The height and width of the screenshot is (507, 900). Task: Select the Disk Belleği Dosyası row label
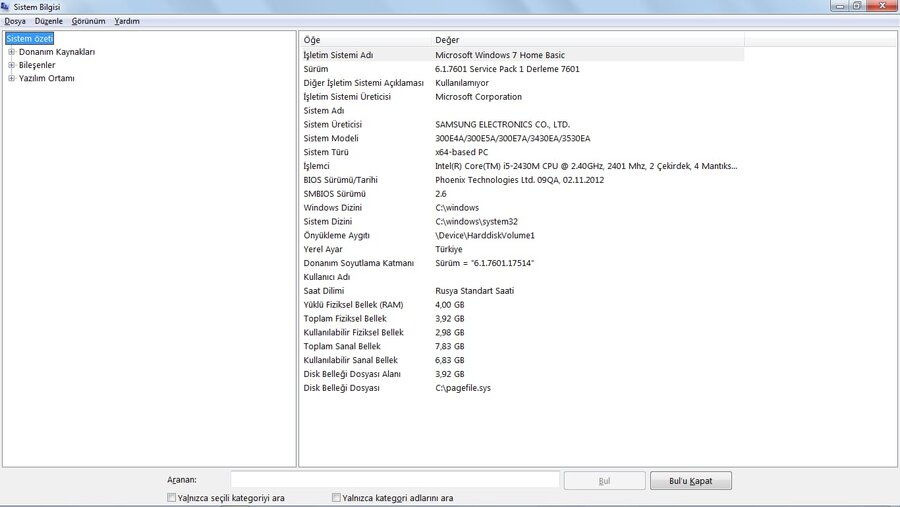tap(342, 388)
